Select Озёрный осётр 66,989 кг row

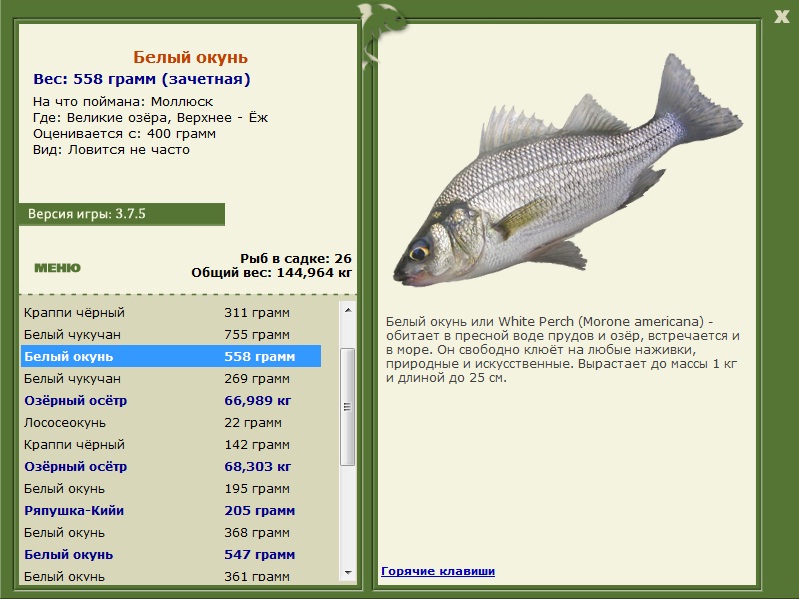tap(171, 400)
